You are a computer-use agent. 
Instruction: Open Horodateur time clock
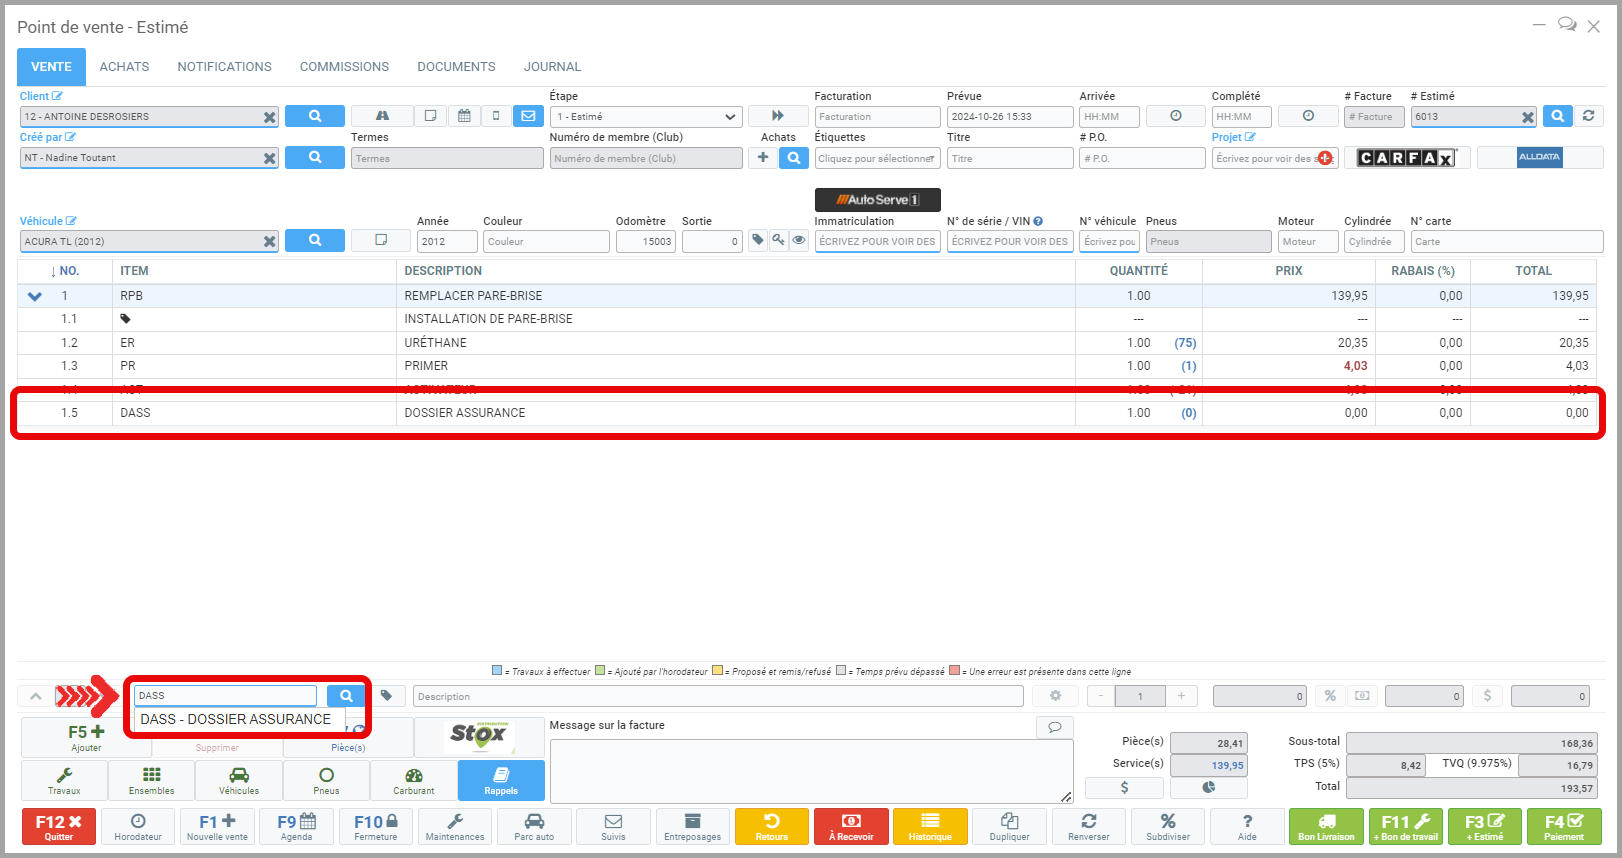(x=138, y=827)
